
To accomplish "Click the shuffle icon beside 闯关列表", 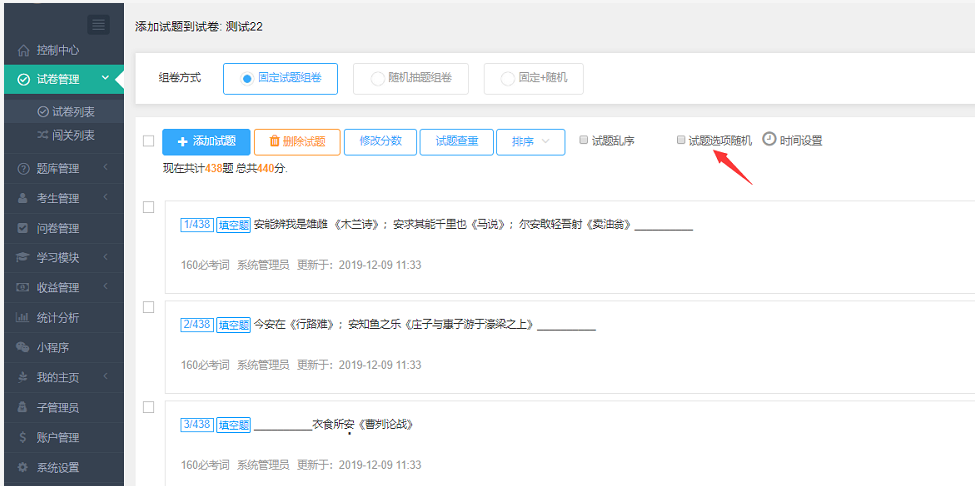I will (43, 135).
